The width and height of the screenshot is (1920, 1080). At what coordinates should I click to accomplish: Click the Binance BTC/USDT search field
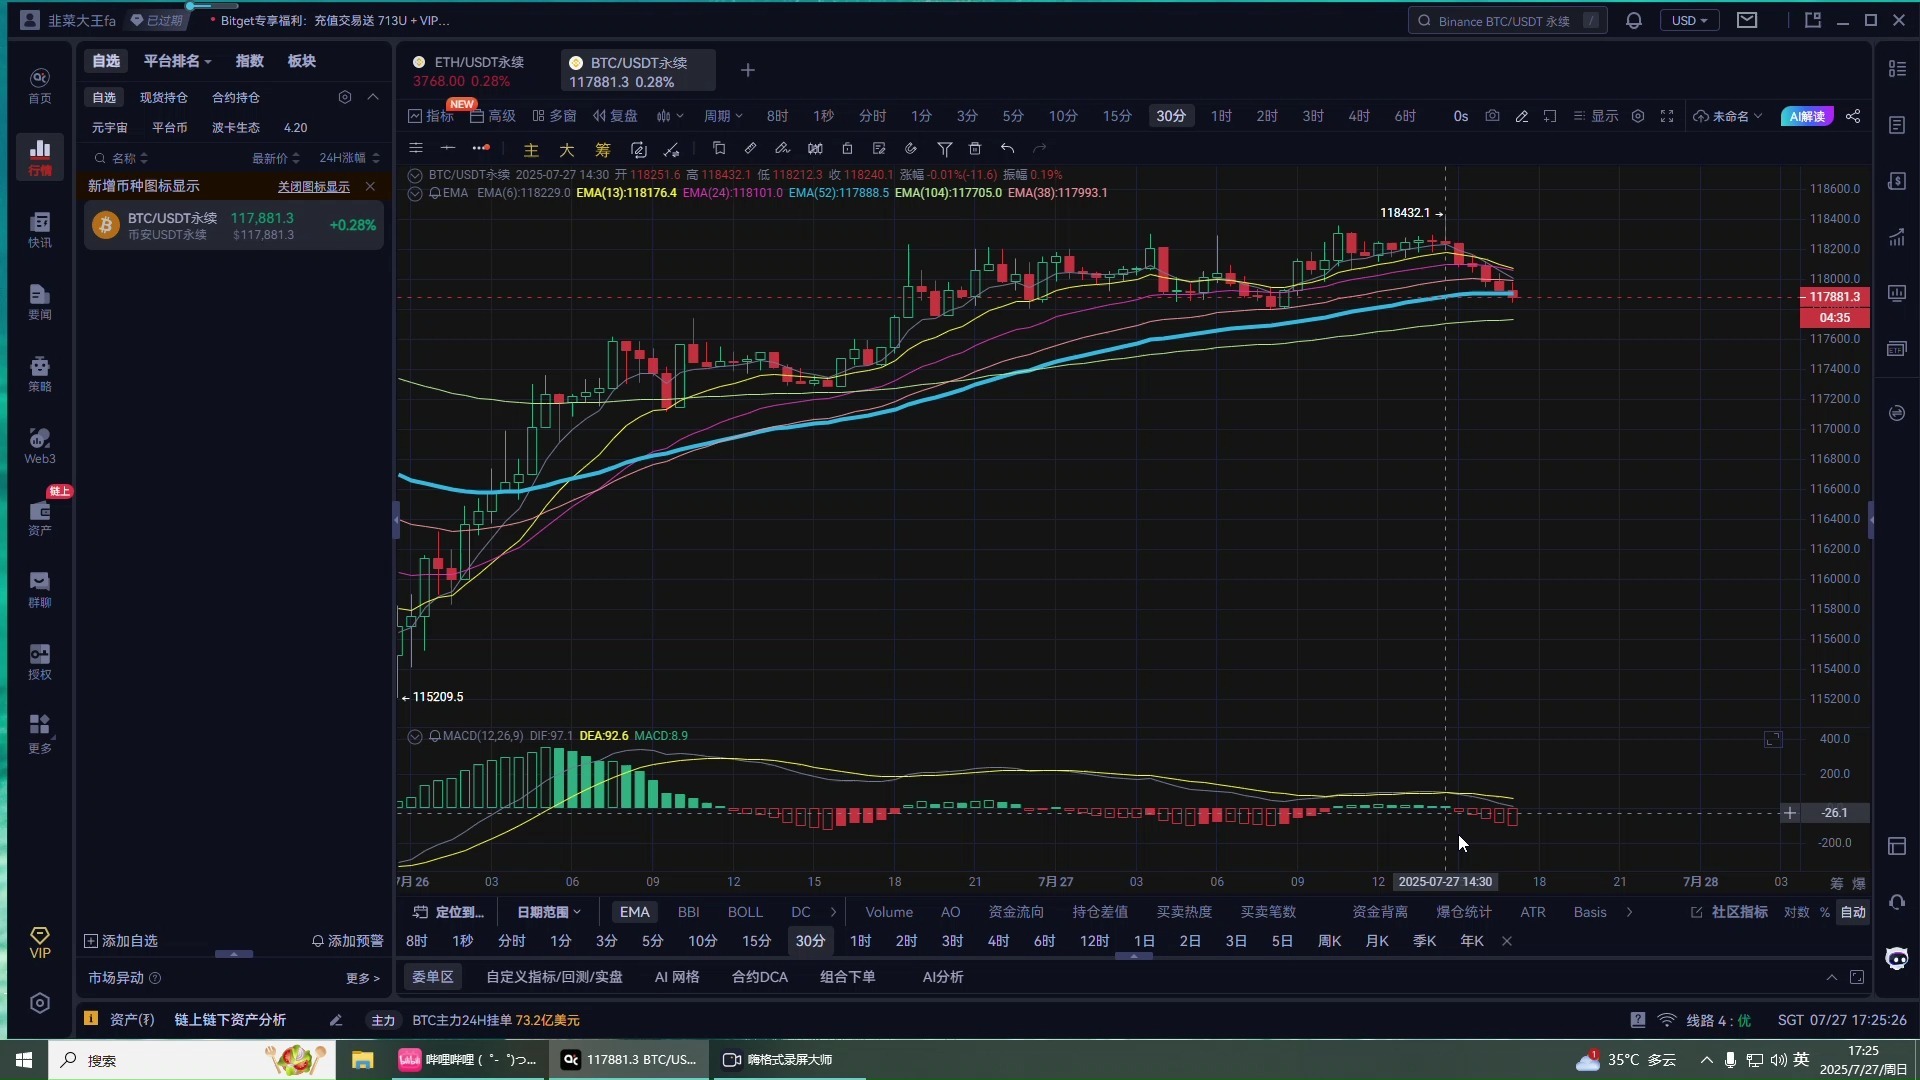pos(1508,20)
